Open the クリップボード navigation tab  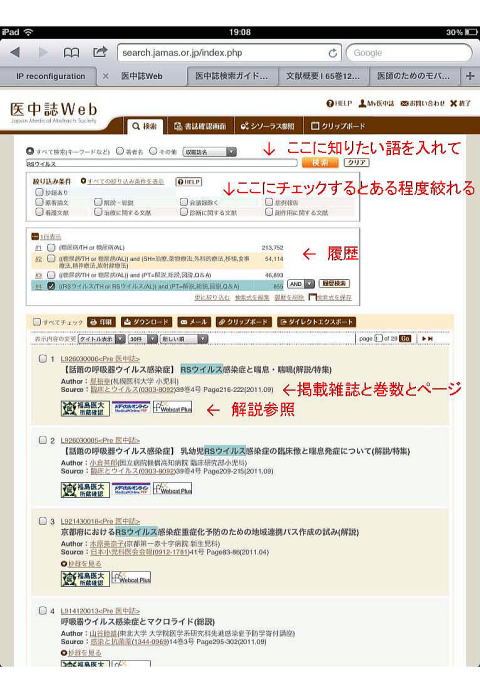pos(338,126)
